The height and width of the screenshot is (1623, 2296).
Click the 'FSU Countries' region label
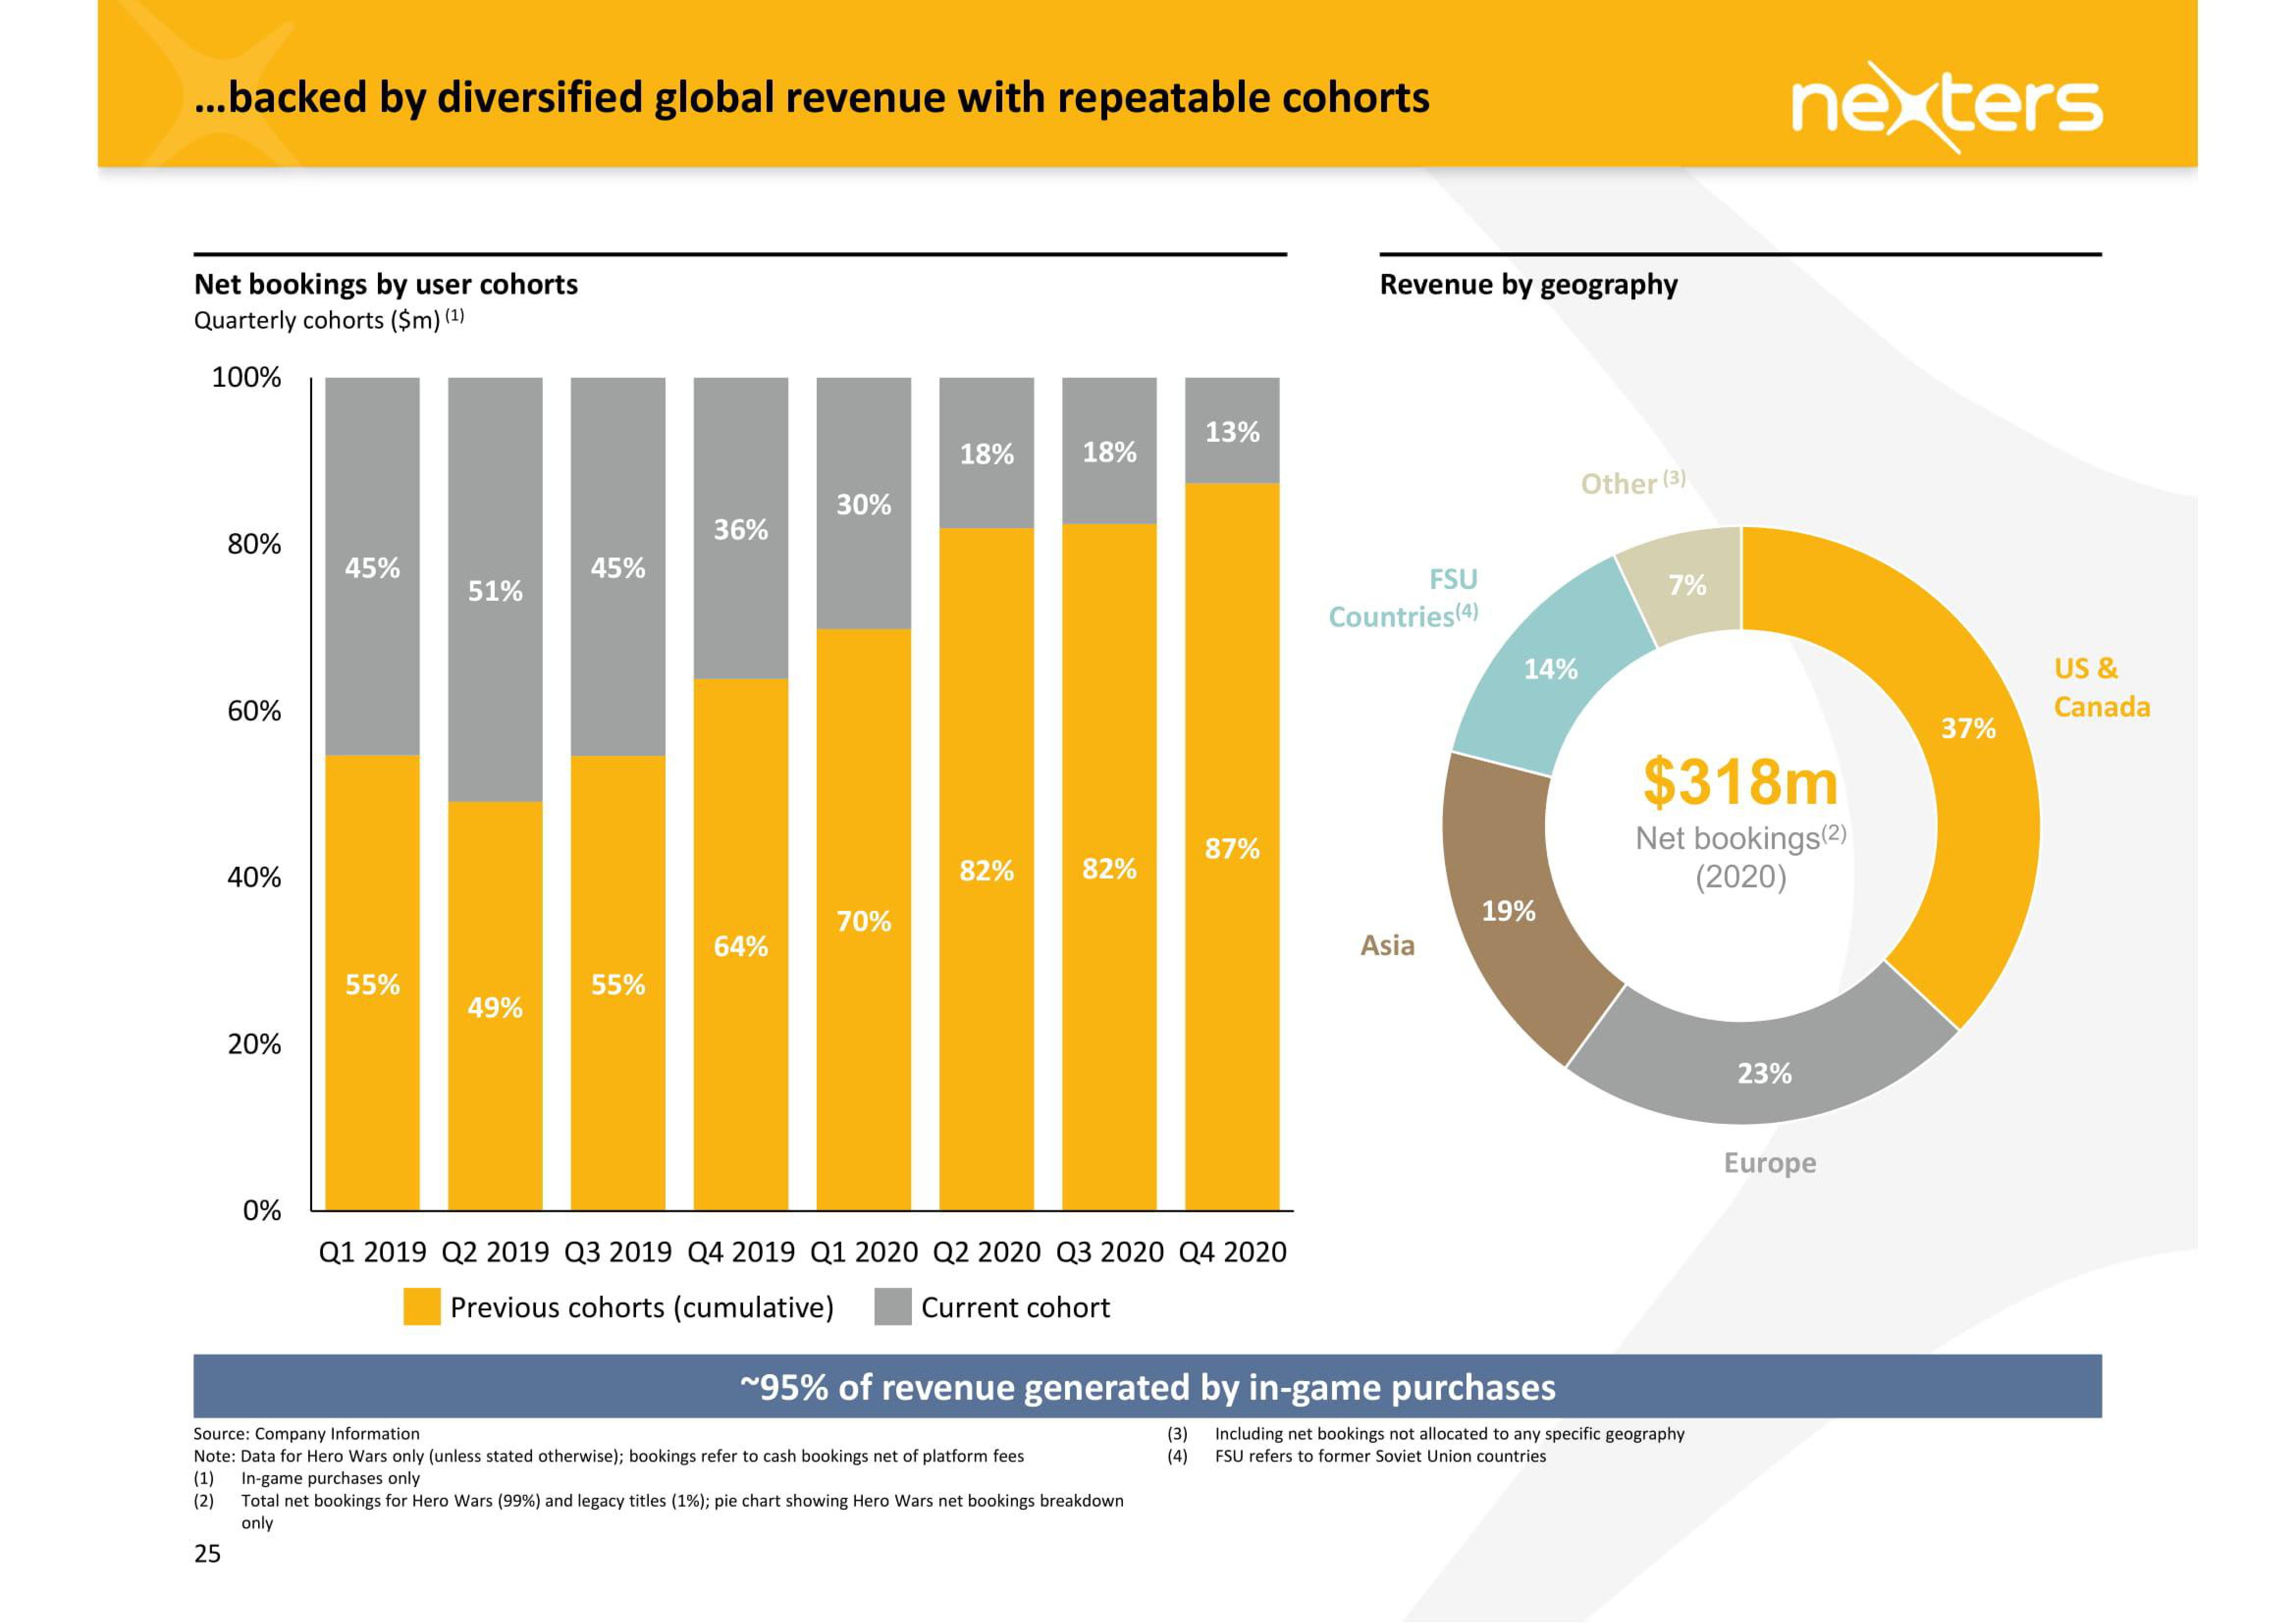1403,598
